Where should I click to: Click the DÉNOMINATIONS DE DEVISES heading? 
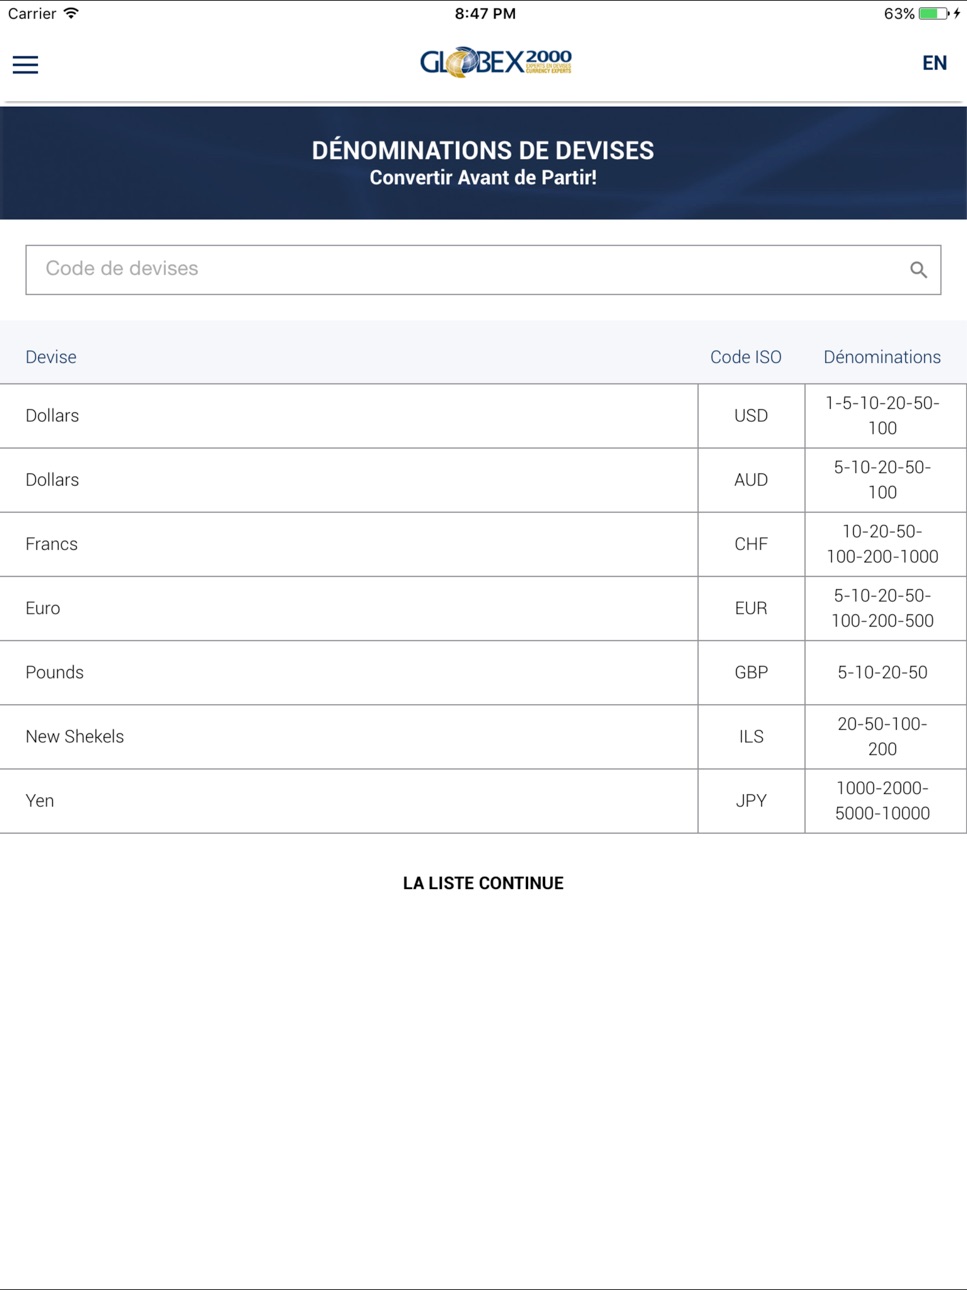pyautogui.click(x=483, y=150)
